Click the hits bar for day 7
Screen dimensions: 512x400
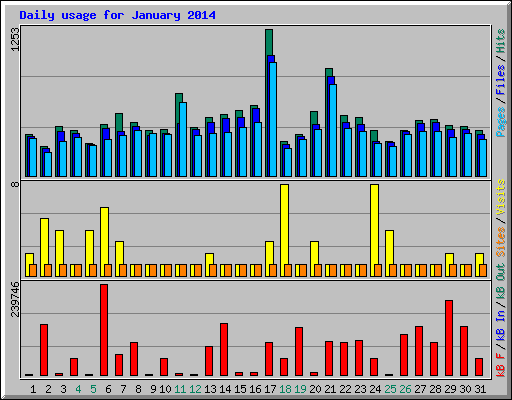[x=119, y=122]
